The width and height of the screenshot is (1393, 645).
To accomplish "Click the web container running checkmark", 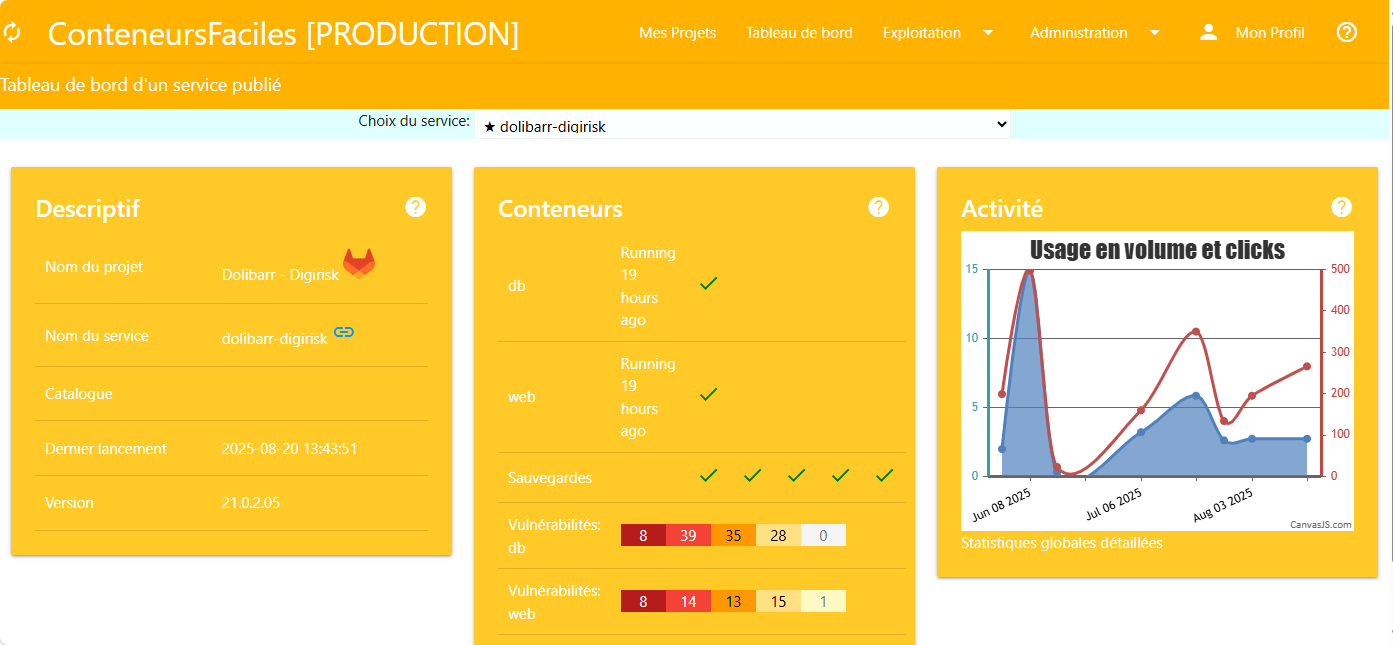I will (x=709, y=395).
